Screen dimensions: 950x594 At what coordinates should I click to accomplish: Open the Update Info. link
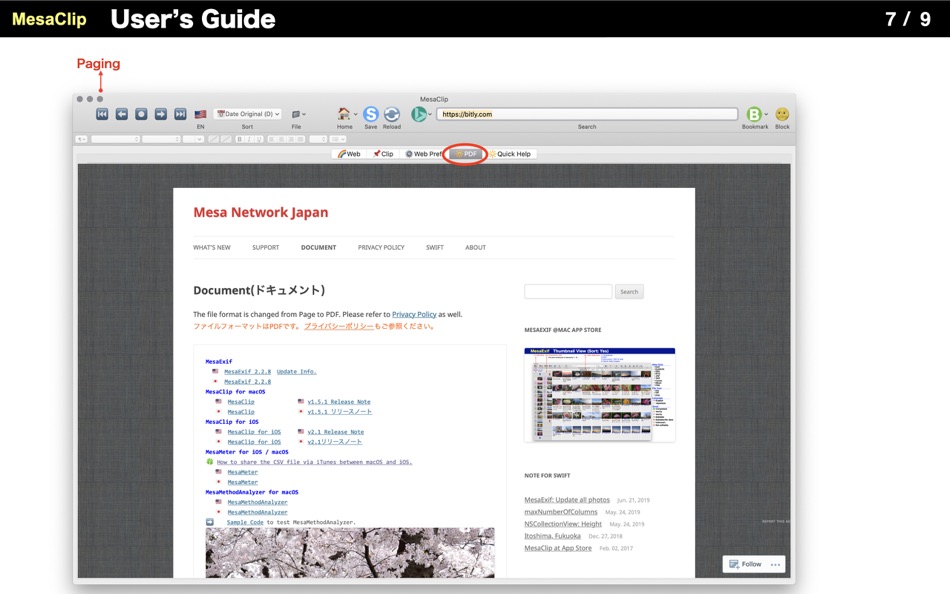click(x=296, y=372)
